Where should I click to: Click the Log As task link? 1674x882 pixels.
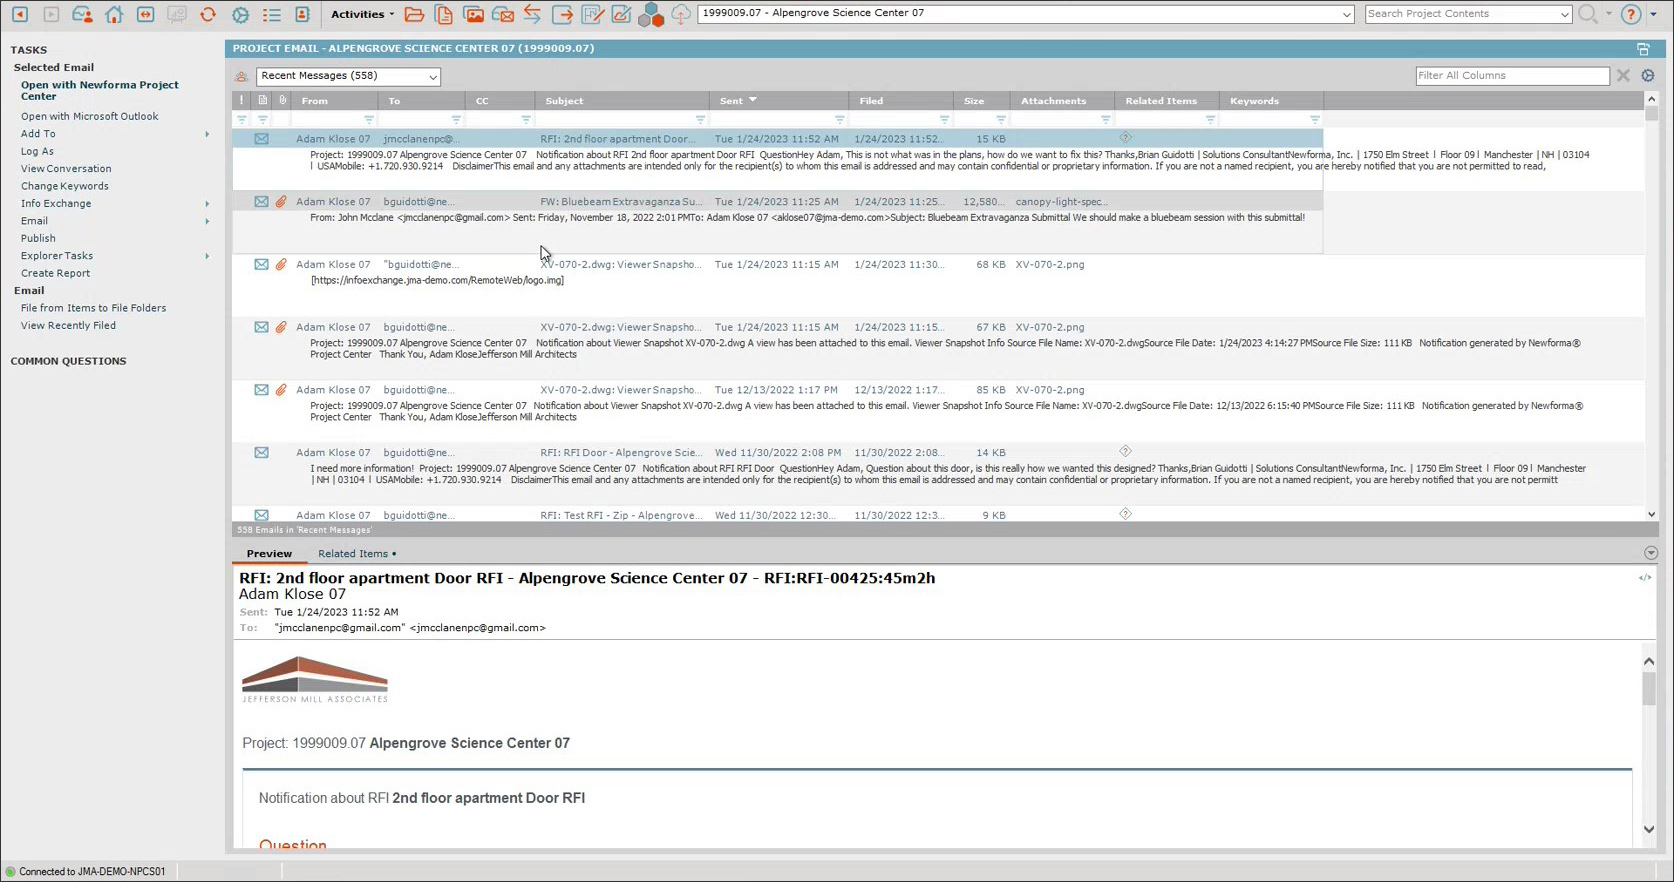37,151
